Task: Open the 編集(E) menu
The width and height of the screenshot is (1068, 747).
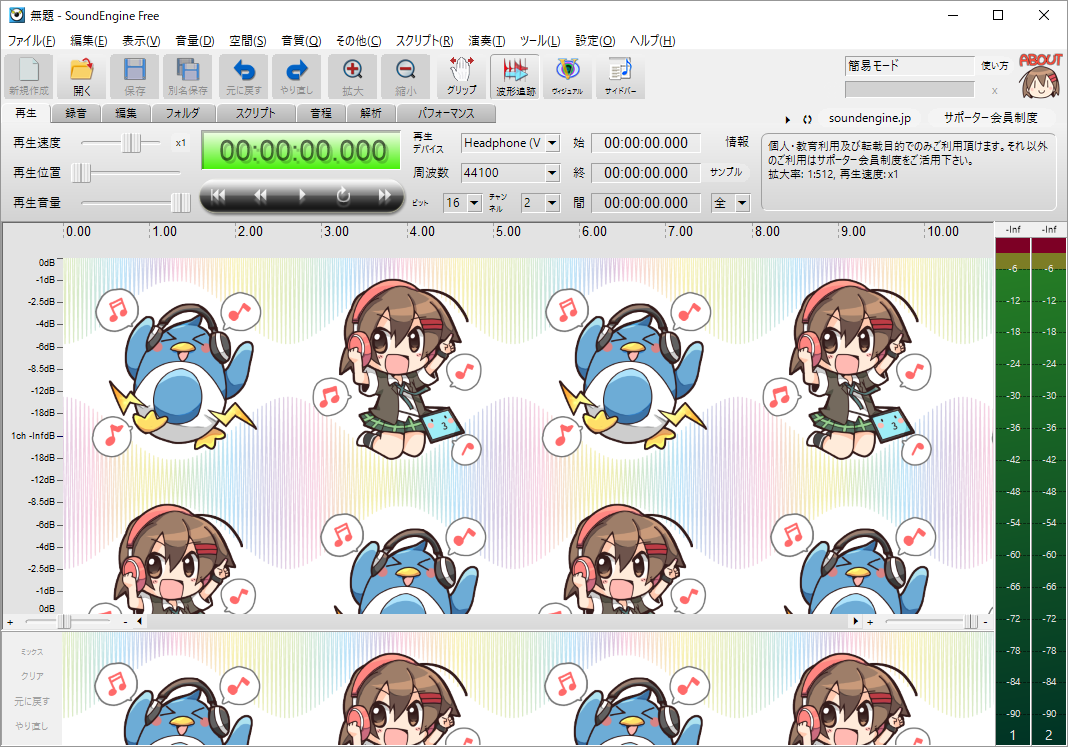Action: click(x=89, y=41)
